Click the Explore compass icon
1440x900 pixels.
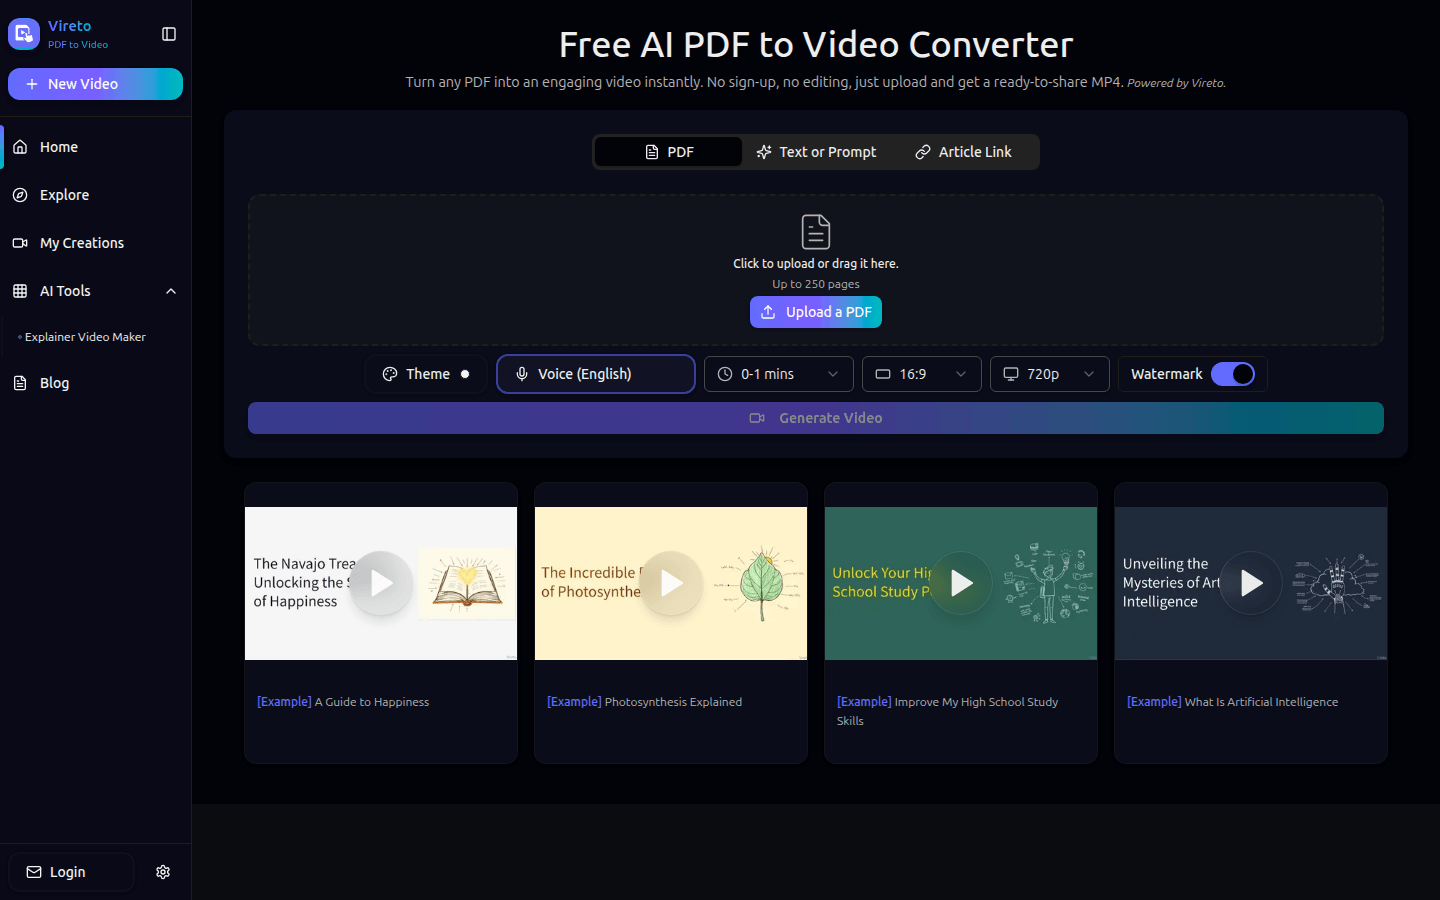[x=20, y=195]
